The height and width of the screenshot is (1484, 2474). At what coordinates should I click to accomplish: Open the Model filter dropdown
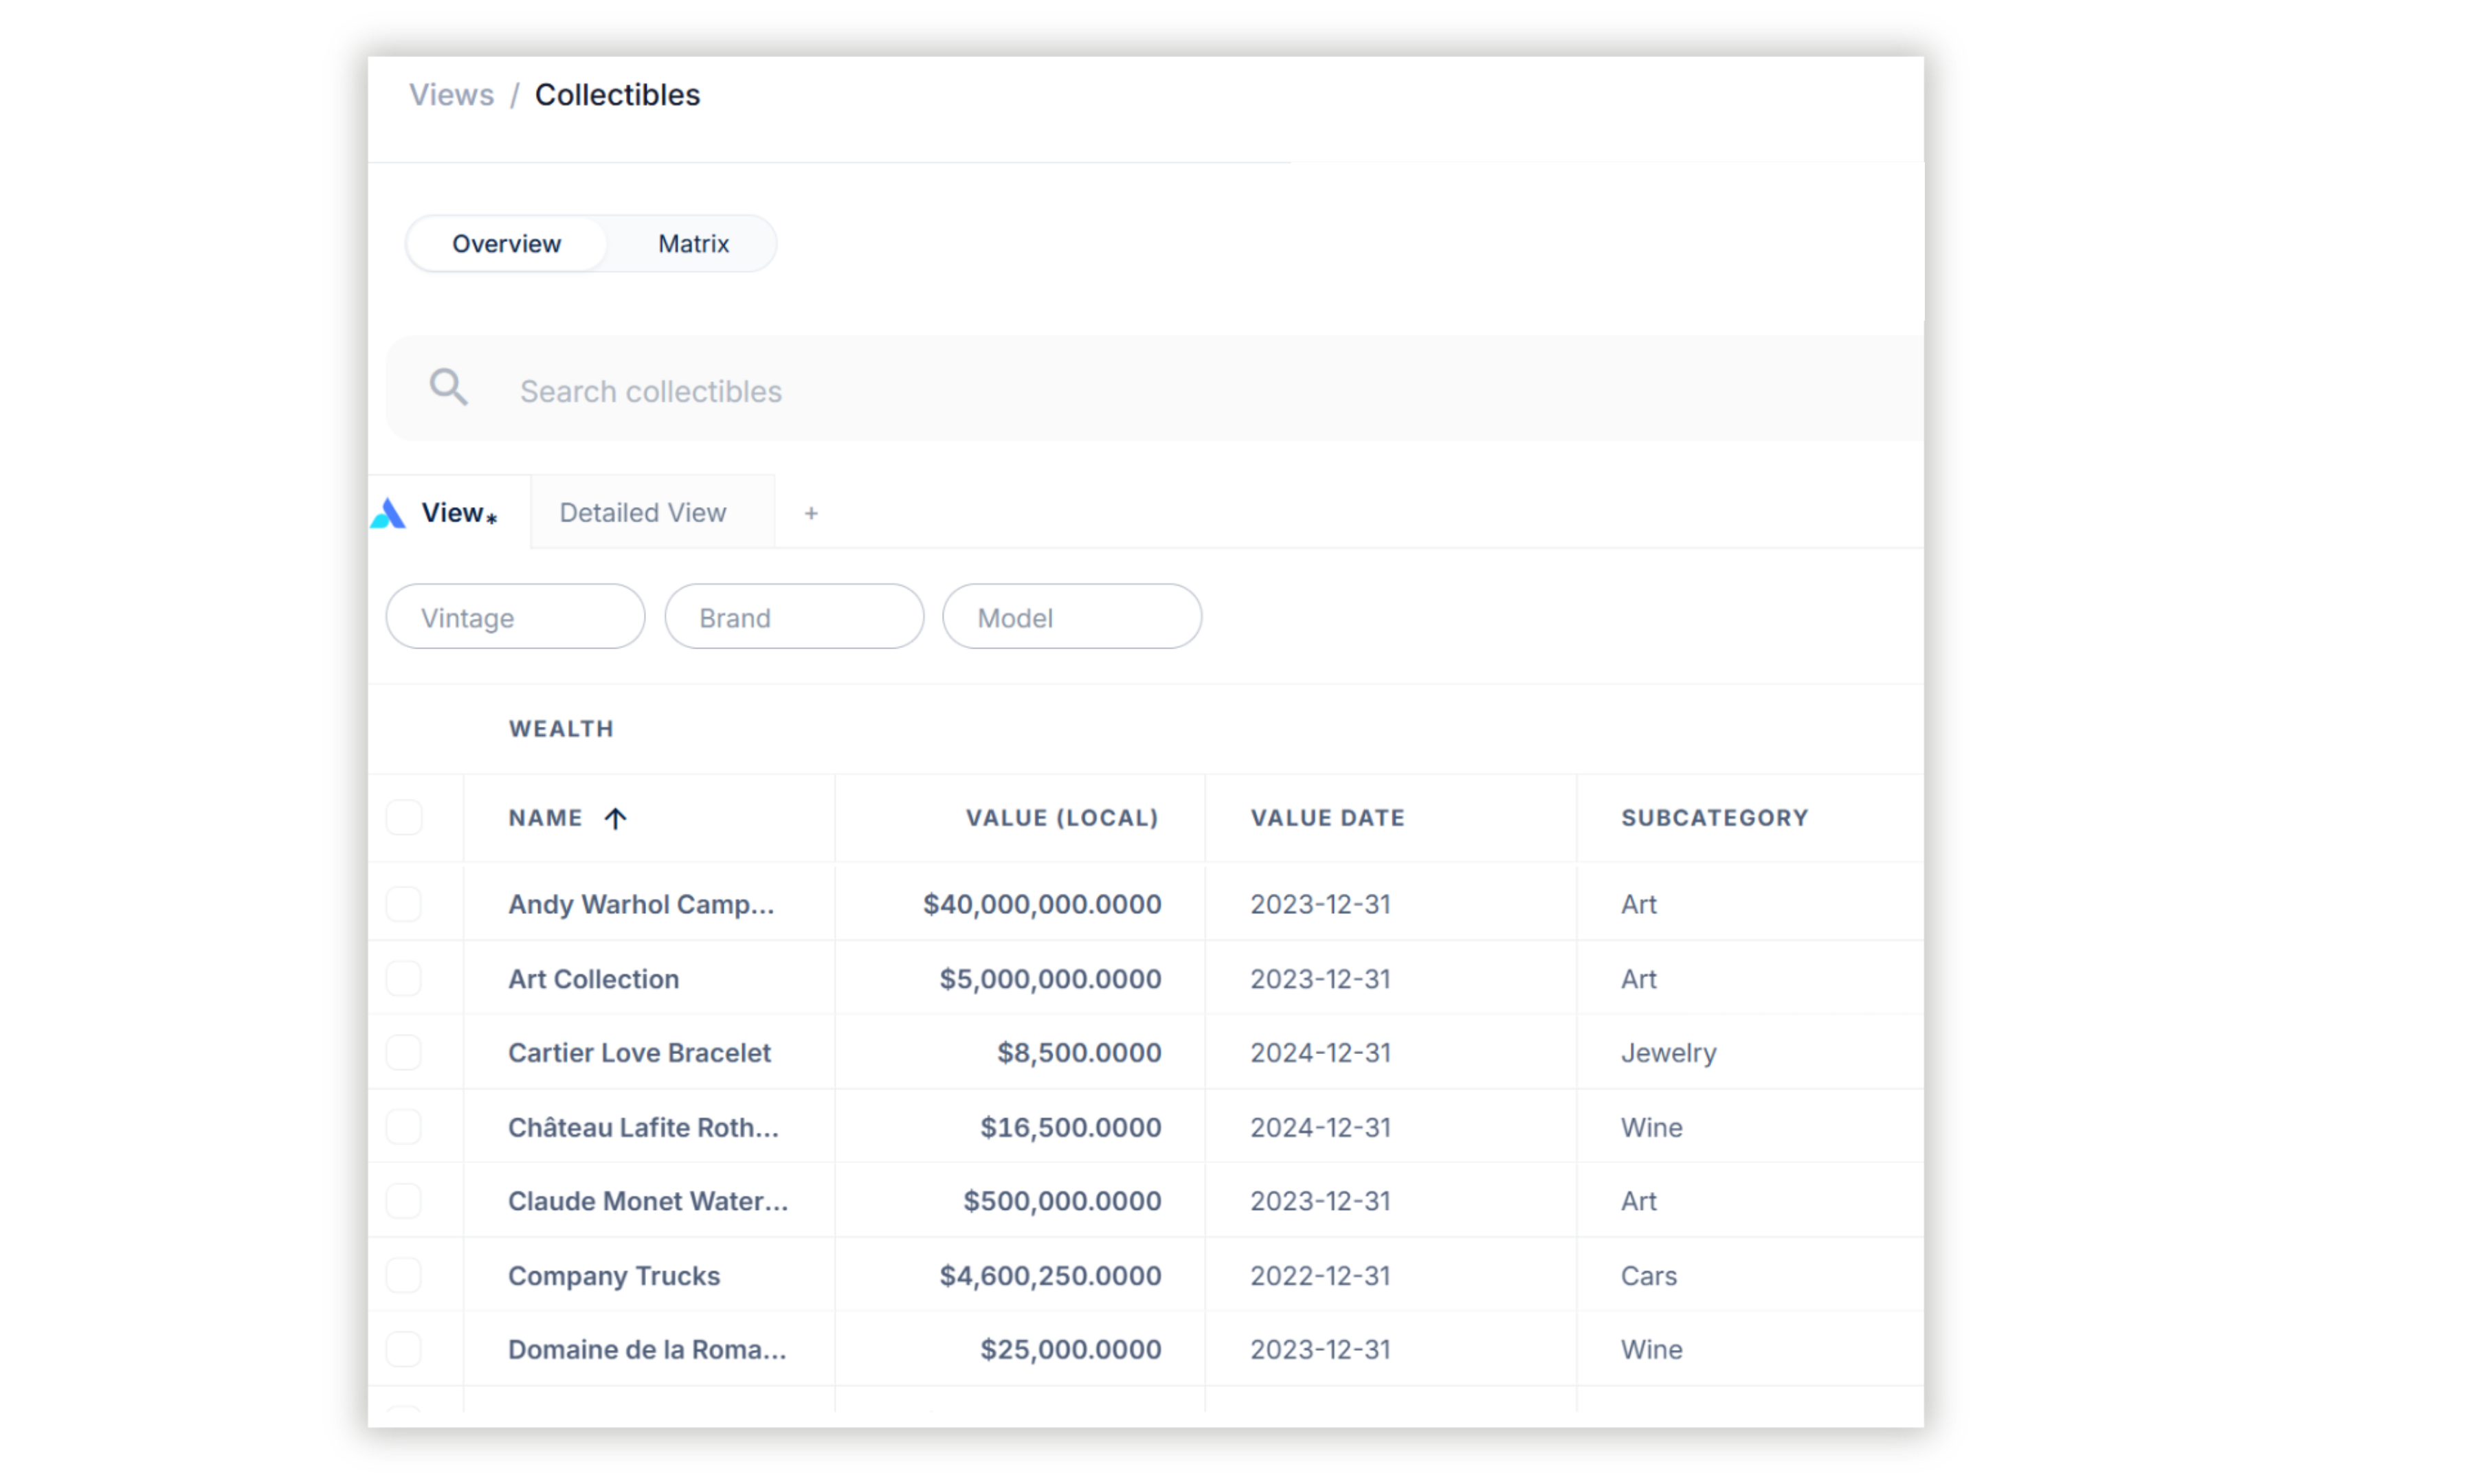1071,617
